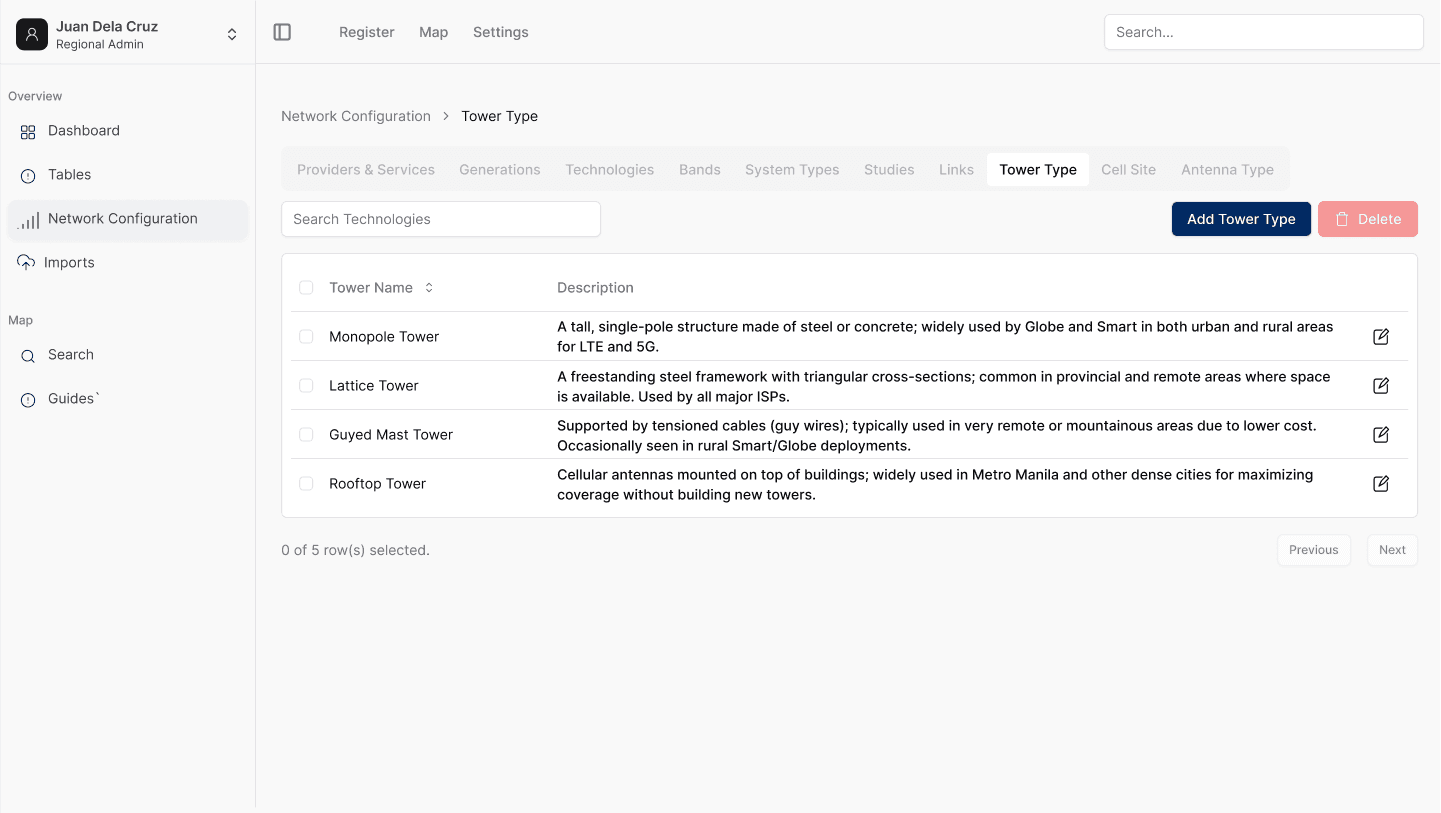The image size is (1441, 813).
Task: Click the Tower Type breadcrumb text
Action: click(499, 116)
